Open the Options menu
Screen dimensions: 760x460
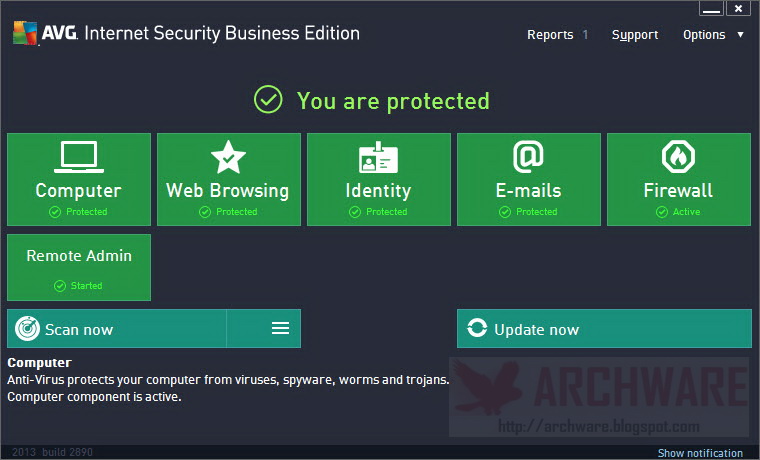tap(704, 35)
